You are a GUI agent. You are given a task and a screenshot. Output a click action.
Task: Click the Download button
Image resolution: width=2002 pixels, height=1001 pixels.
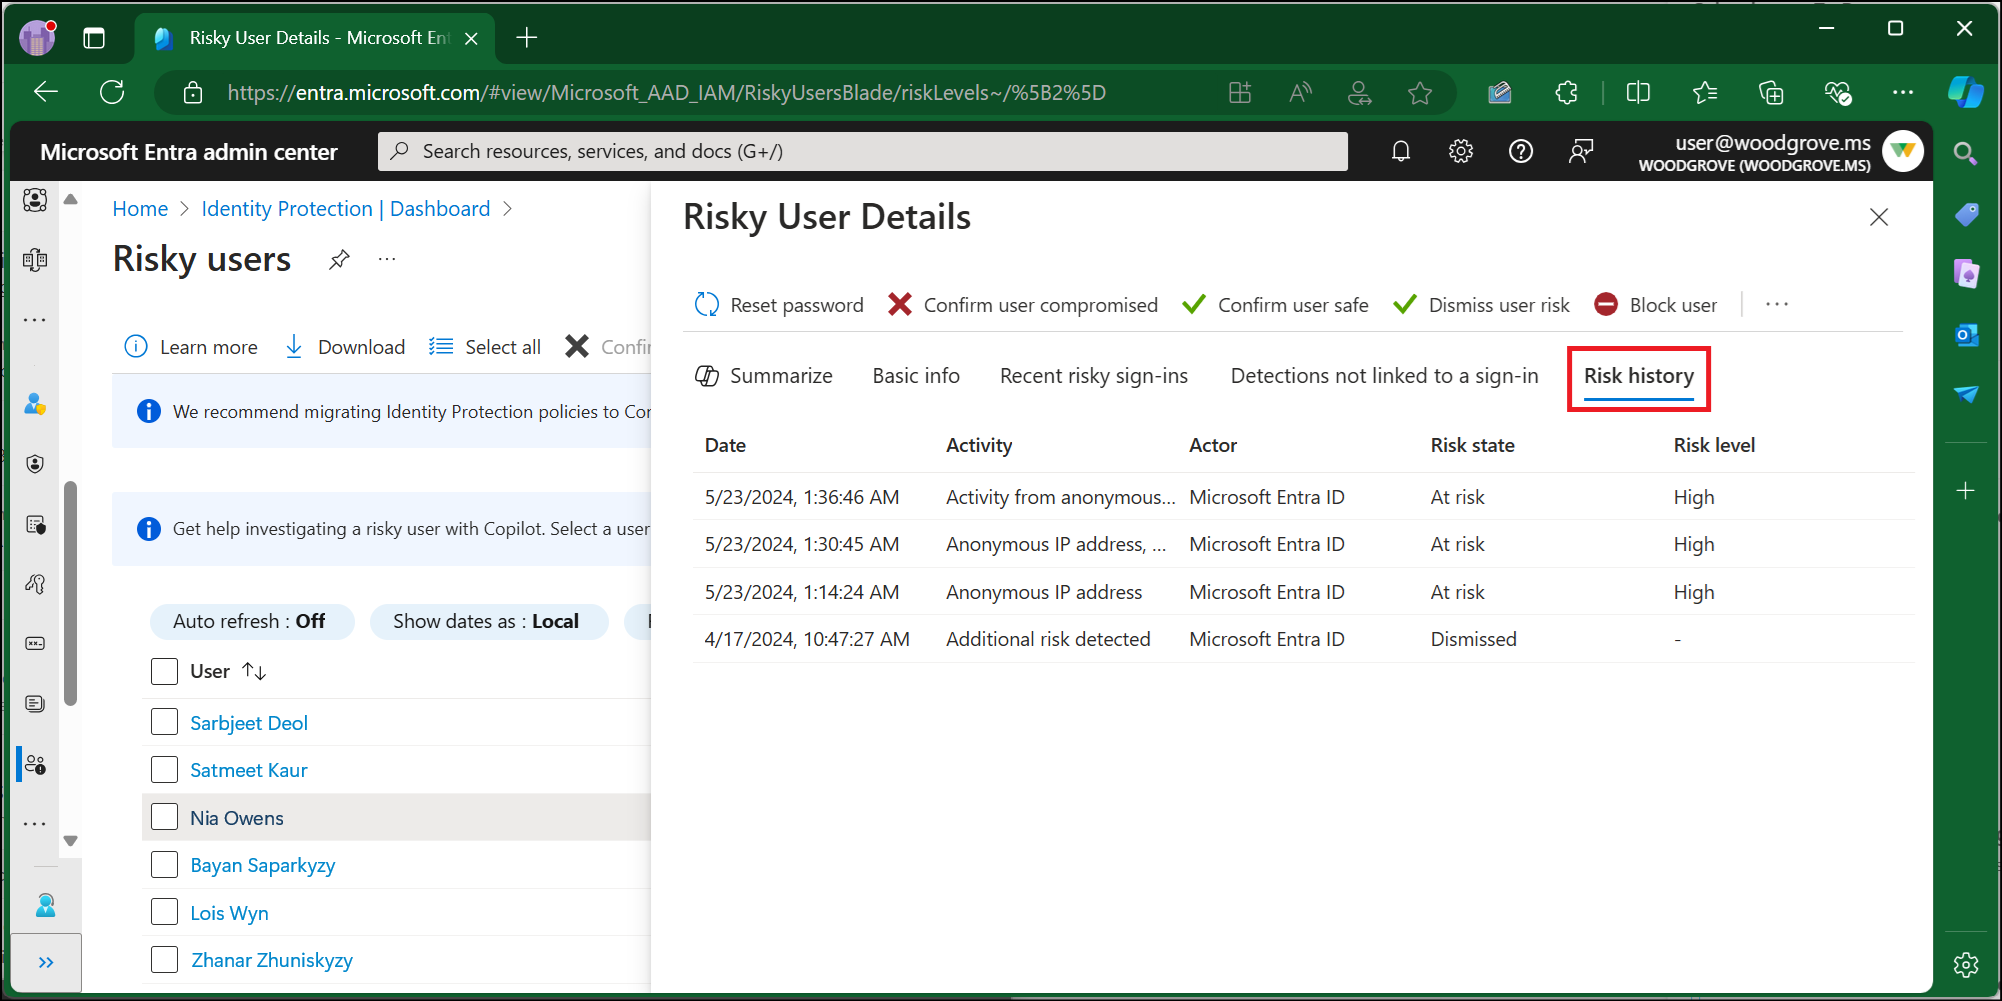point(345,347)
